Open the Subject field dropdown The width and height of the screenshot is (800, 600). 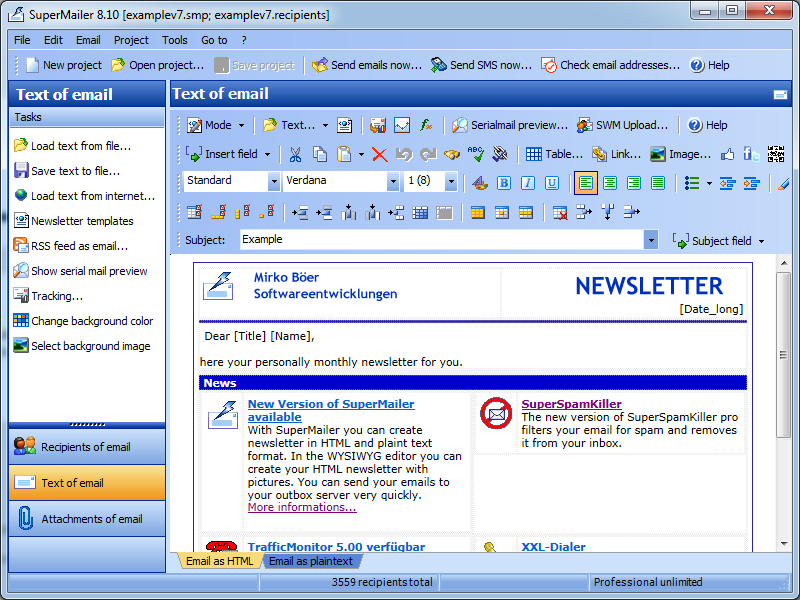click(718, 241)
